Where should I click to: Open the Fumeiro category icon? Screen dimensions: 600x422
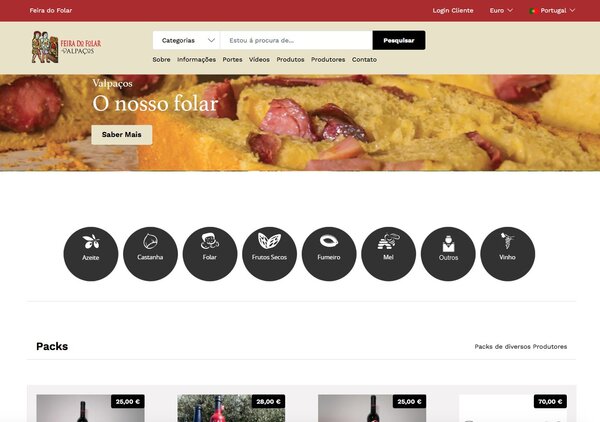[x=329, y=254]
